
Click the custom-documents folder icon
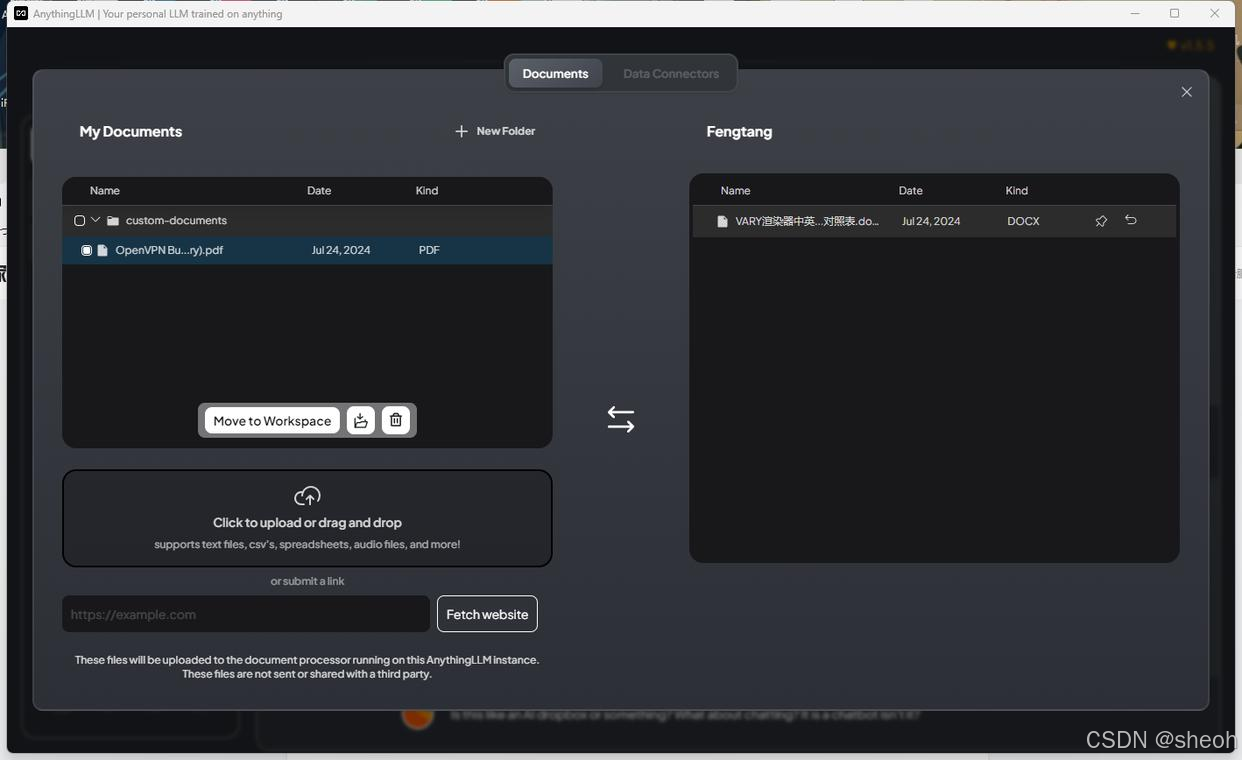(113, 221)
